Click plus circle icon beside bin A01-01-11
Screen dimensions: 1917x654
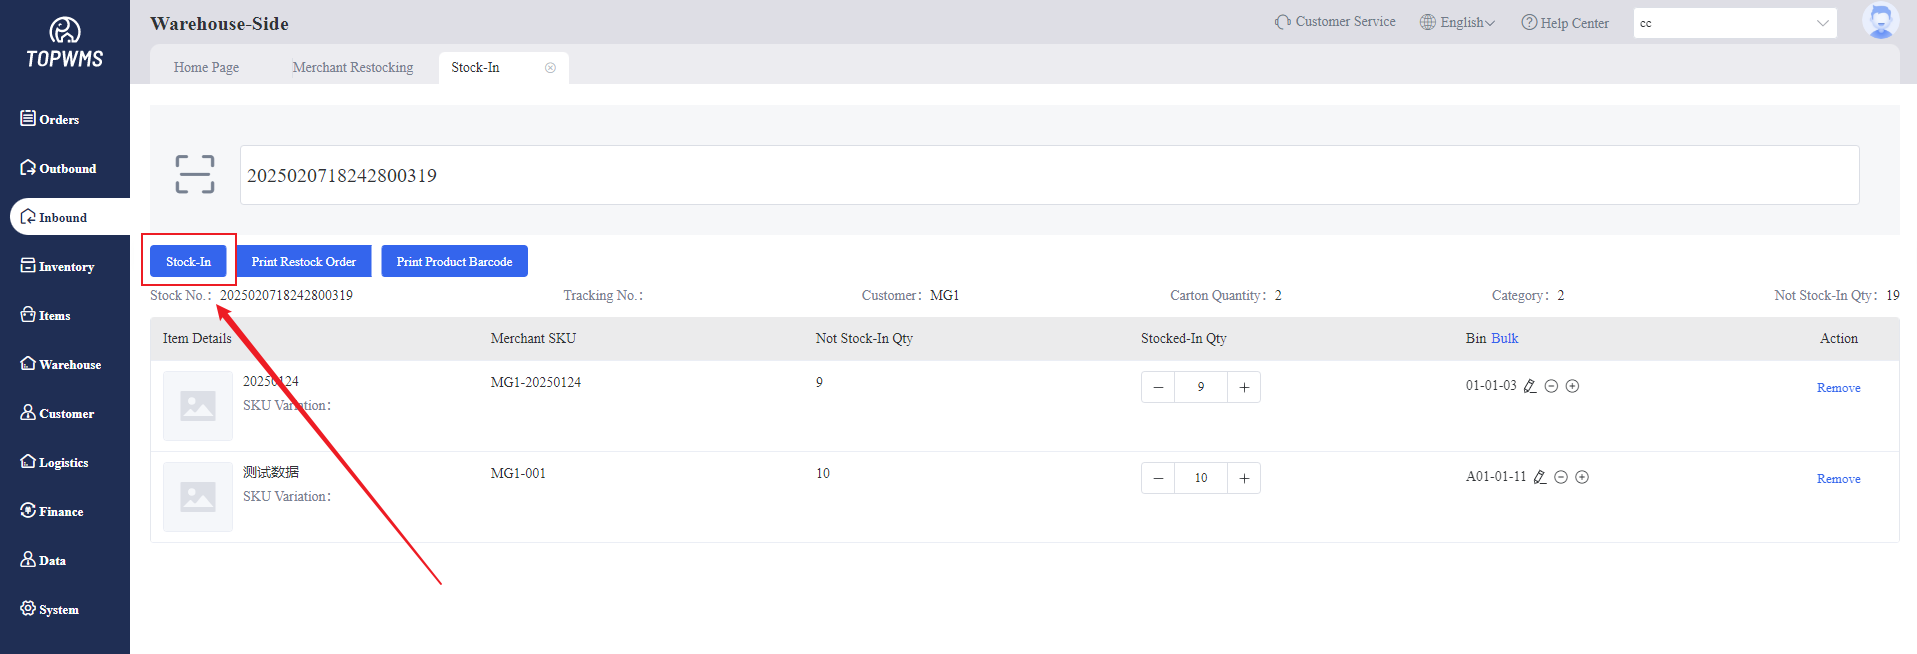[1582, 477]
